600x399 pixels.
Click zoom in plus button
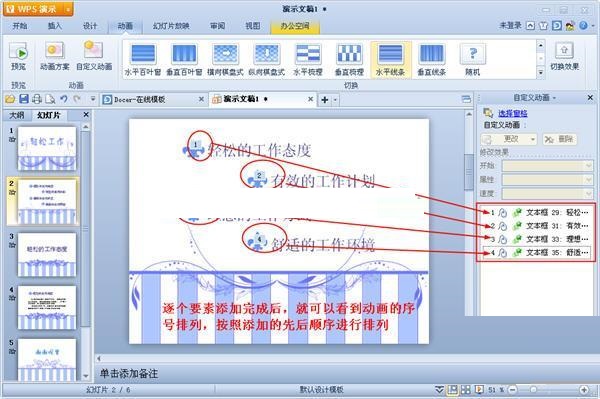(x=584, y=390)
